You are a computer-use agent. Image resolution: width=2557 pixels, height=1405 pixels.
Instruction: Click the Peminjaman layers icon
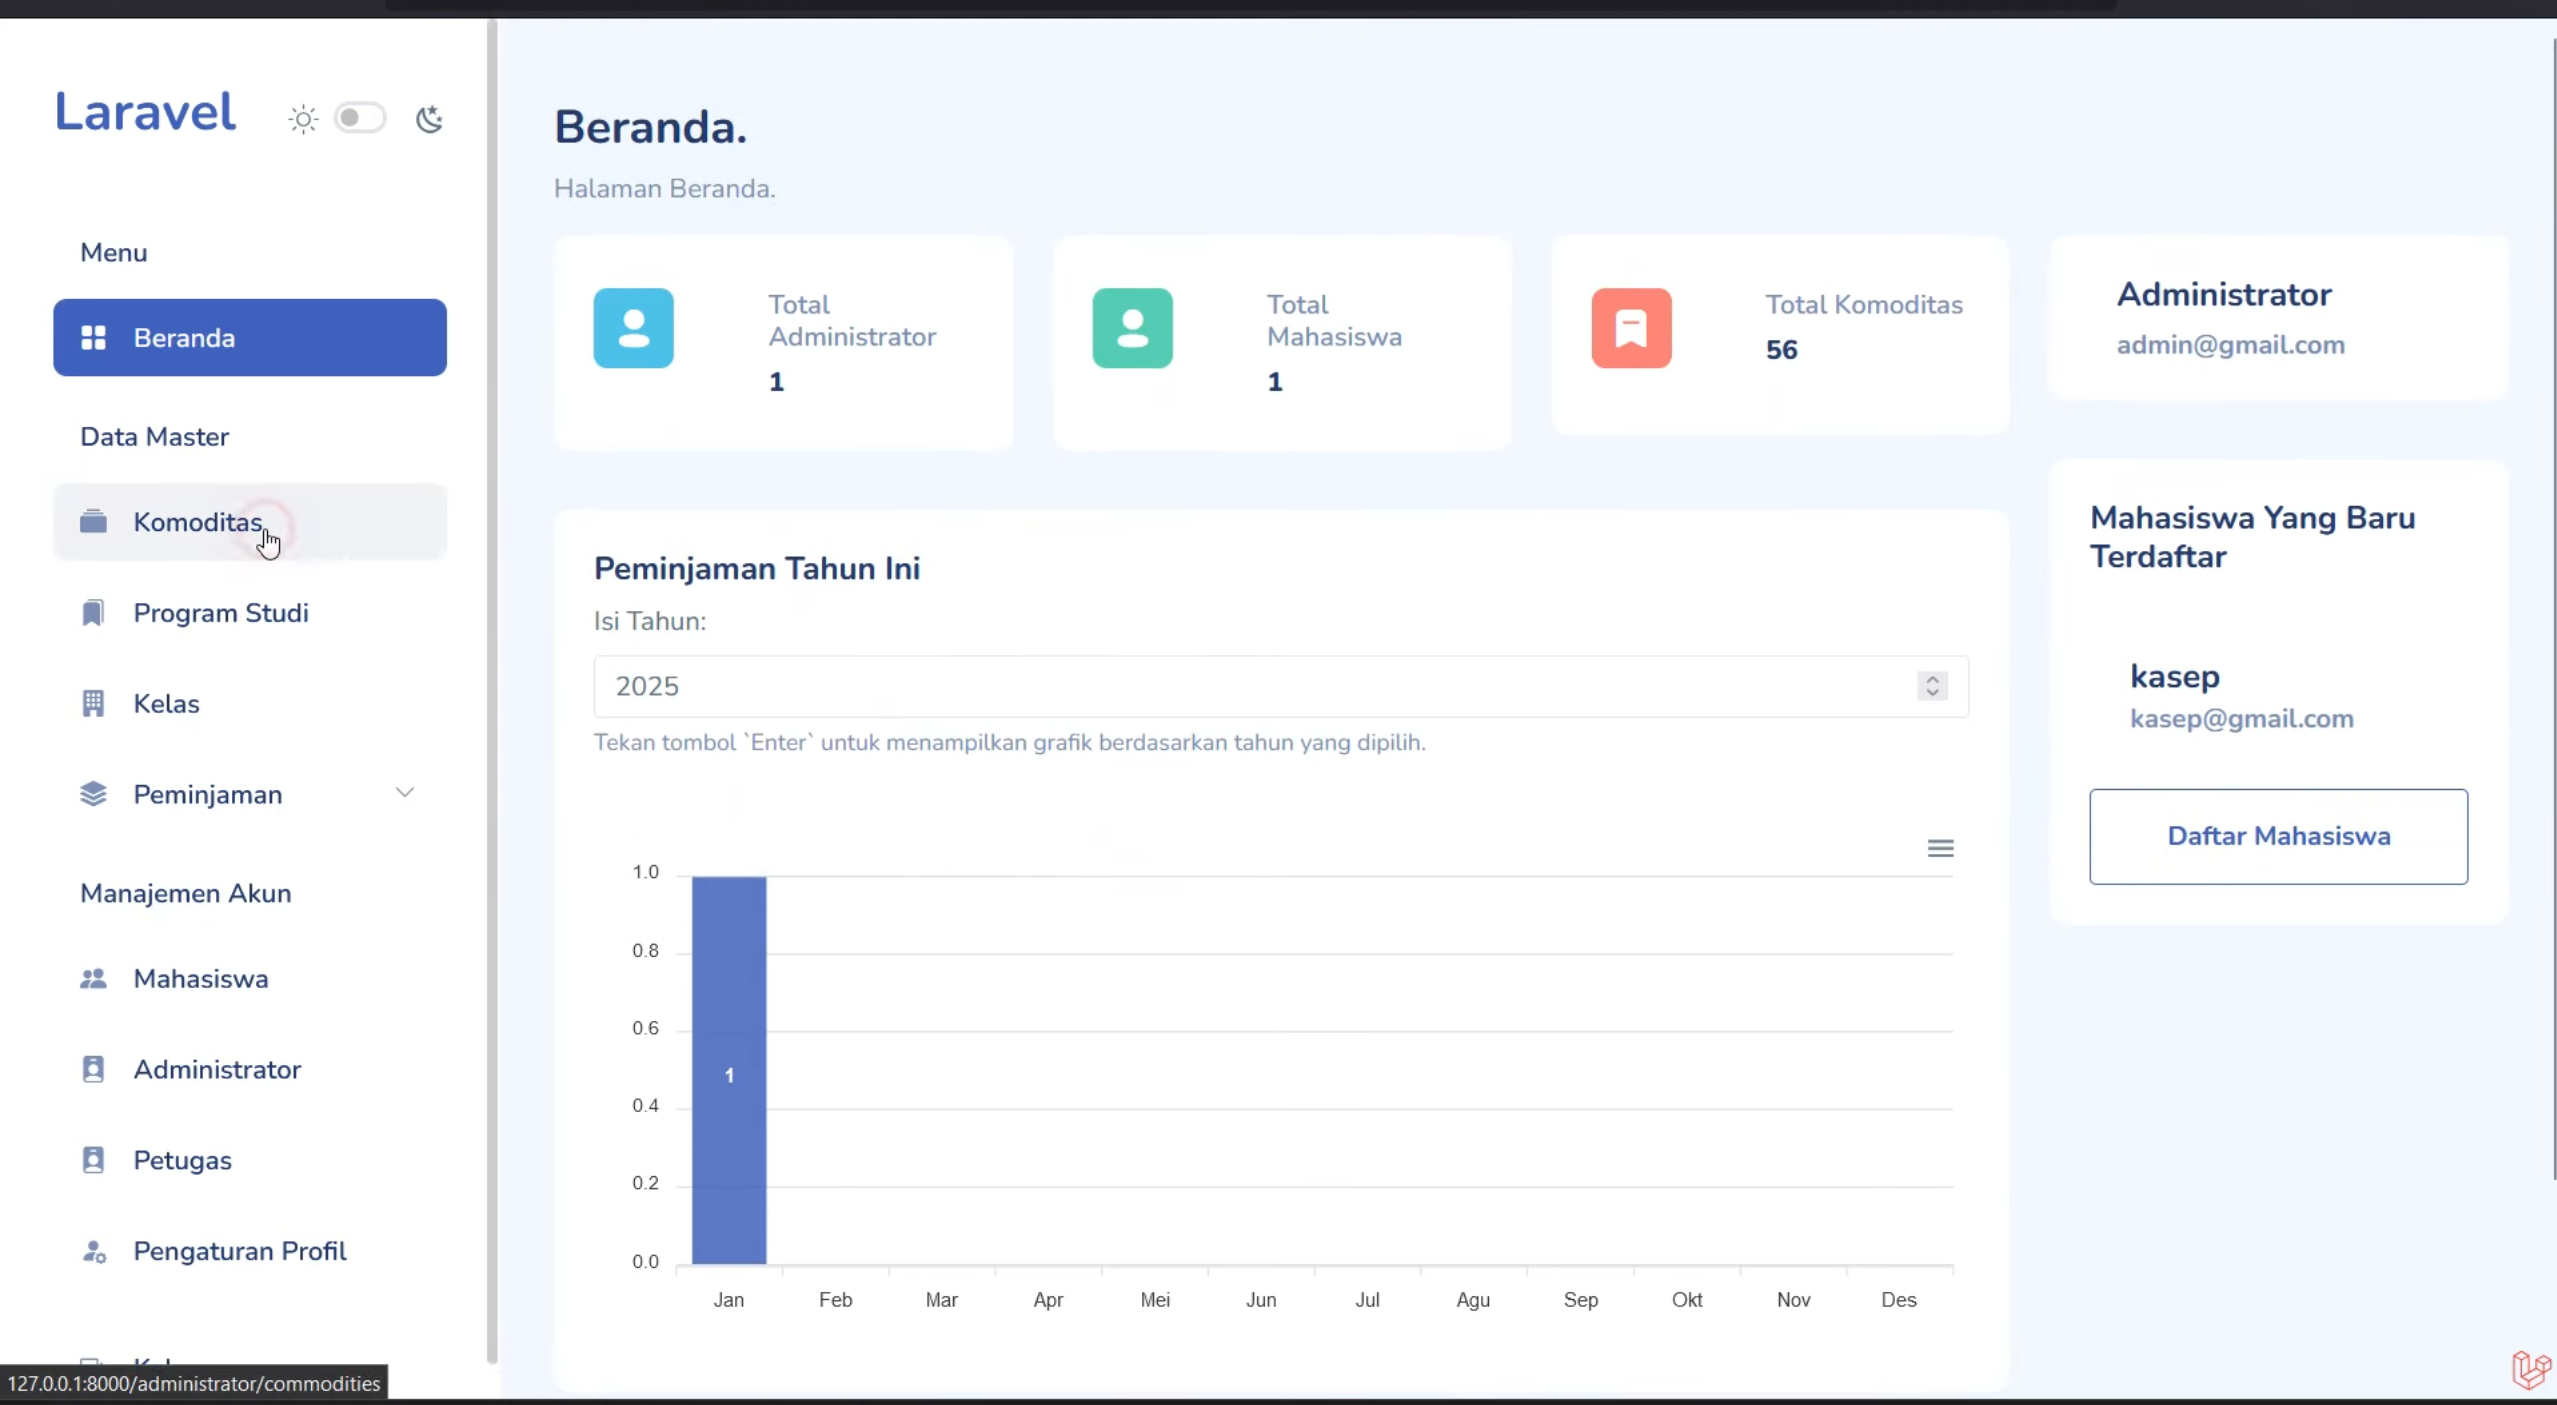pos(93,795)
